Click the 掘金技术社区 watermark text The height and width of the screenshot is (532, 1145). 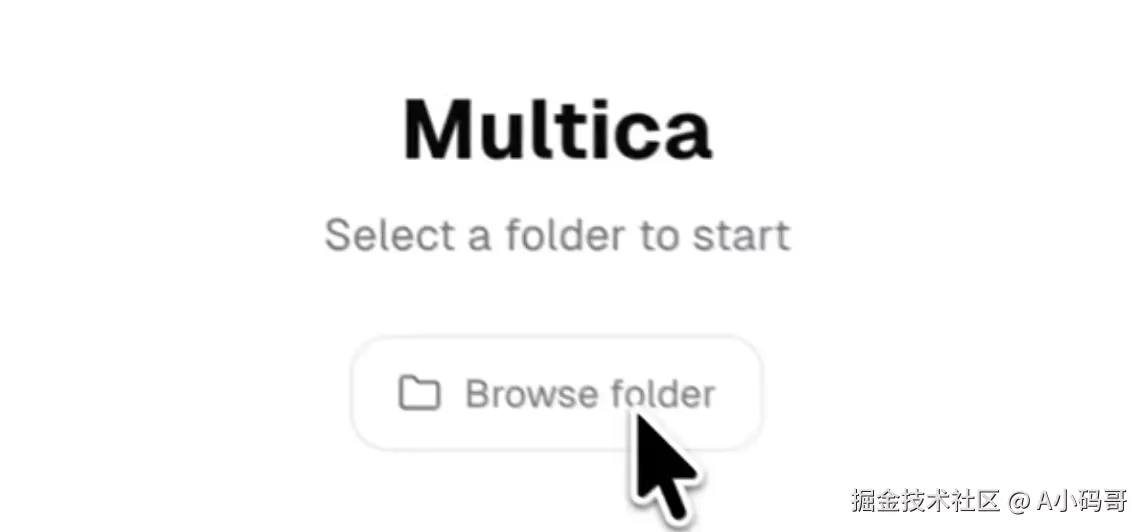pyautogui.click(x=924, y=501)
